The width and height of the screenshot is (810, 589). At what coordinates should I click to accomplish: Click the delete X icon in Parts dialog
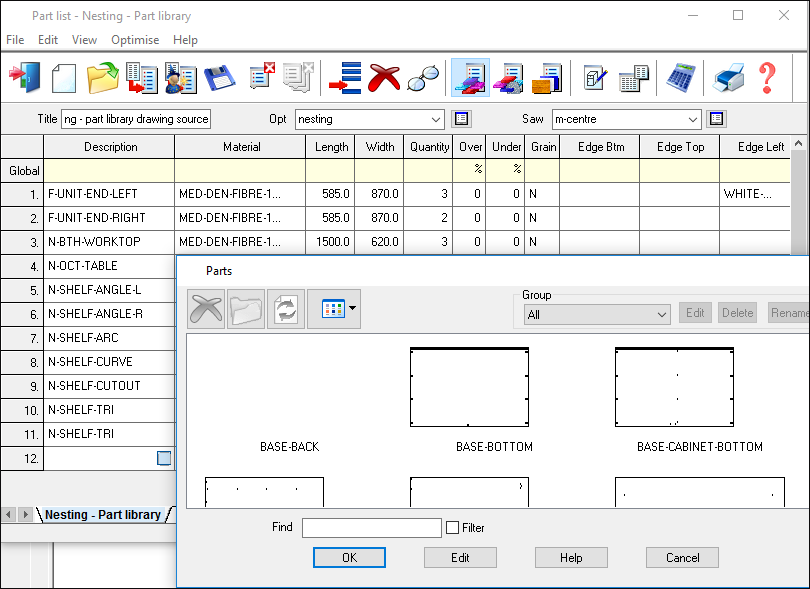[x=206, y=309]
